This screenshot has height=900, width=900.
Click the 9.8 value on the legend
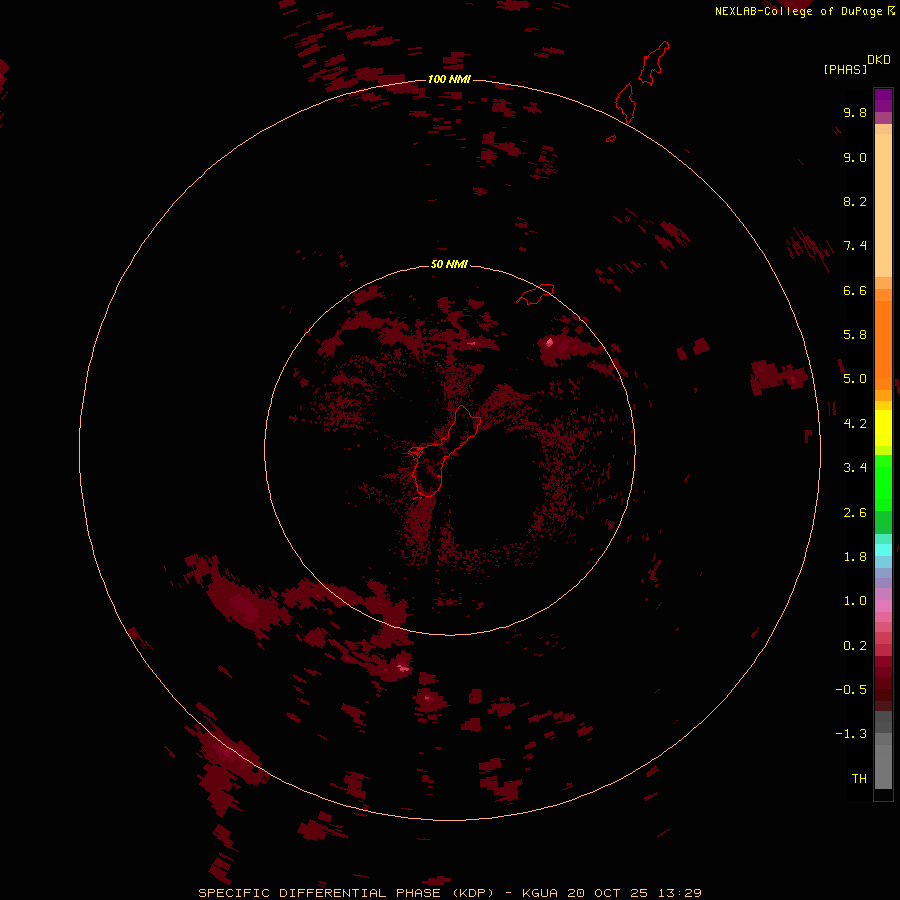tap(854, 113)
